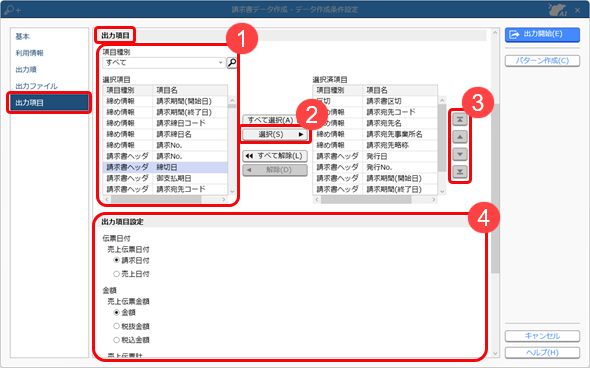The image size is (590, 368).
Task: Move selected item up one position
Action: click(460, 137)
